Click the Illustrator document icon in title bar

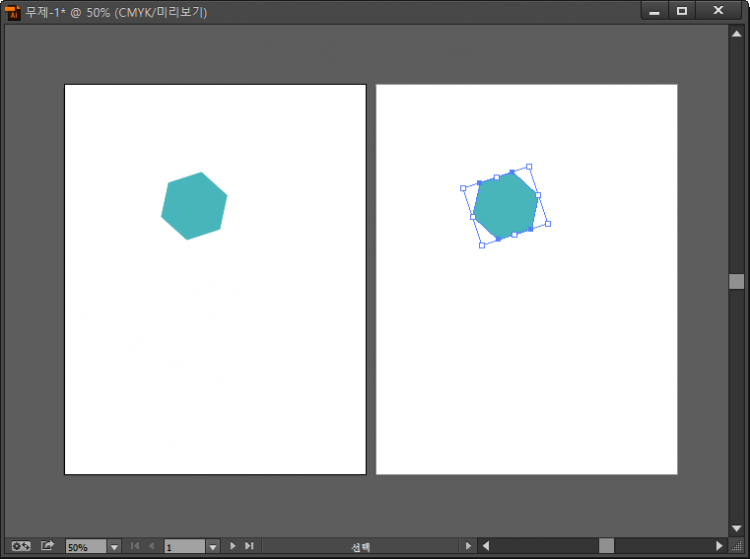14,12
